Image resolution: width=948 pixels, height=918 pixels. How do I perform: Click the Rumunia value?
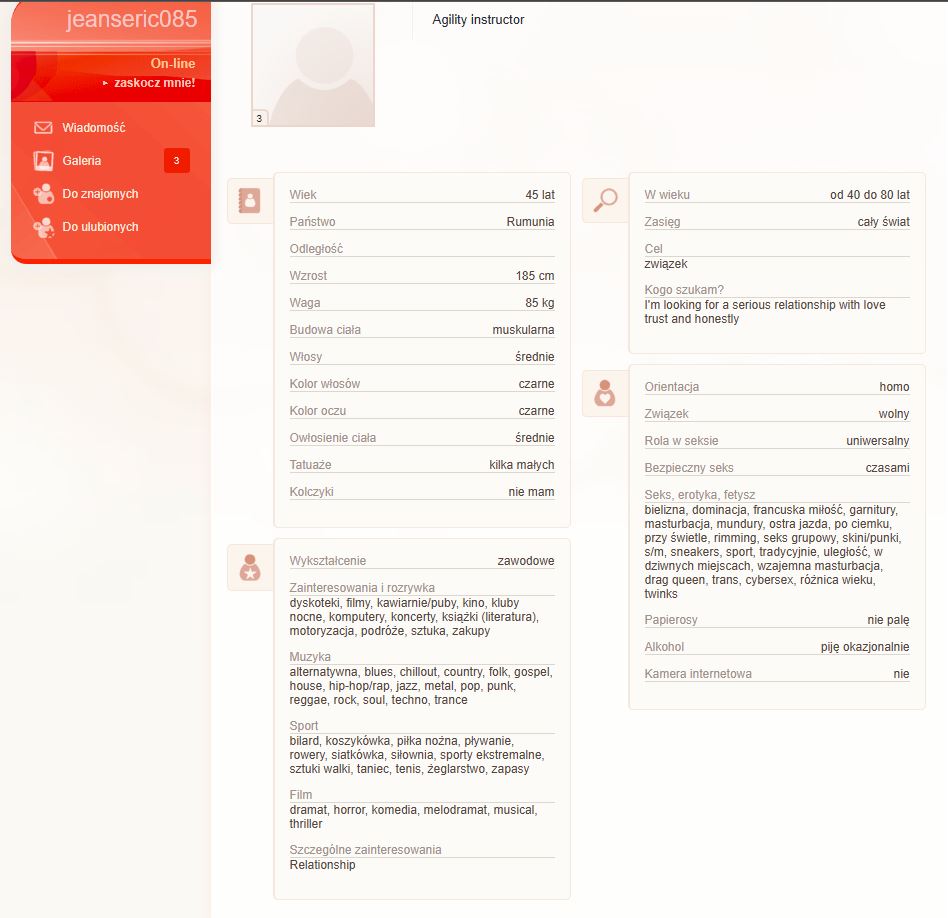(x=530, y=222)
